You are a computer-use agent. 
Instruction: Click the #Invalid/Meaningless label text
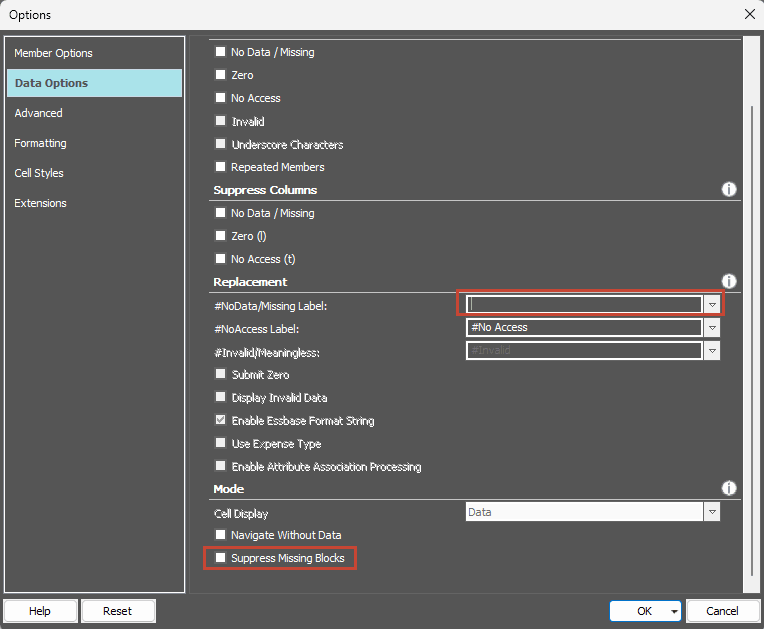(x=267, y=352)
